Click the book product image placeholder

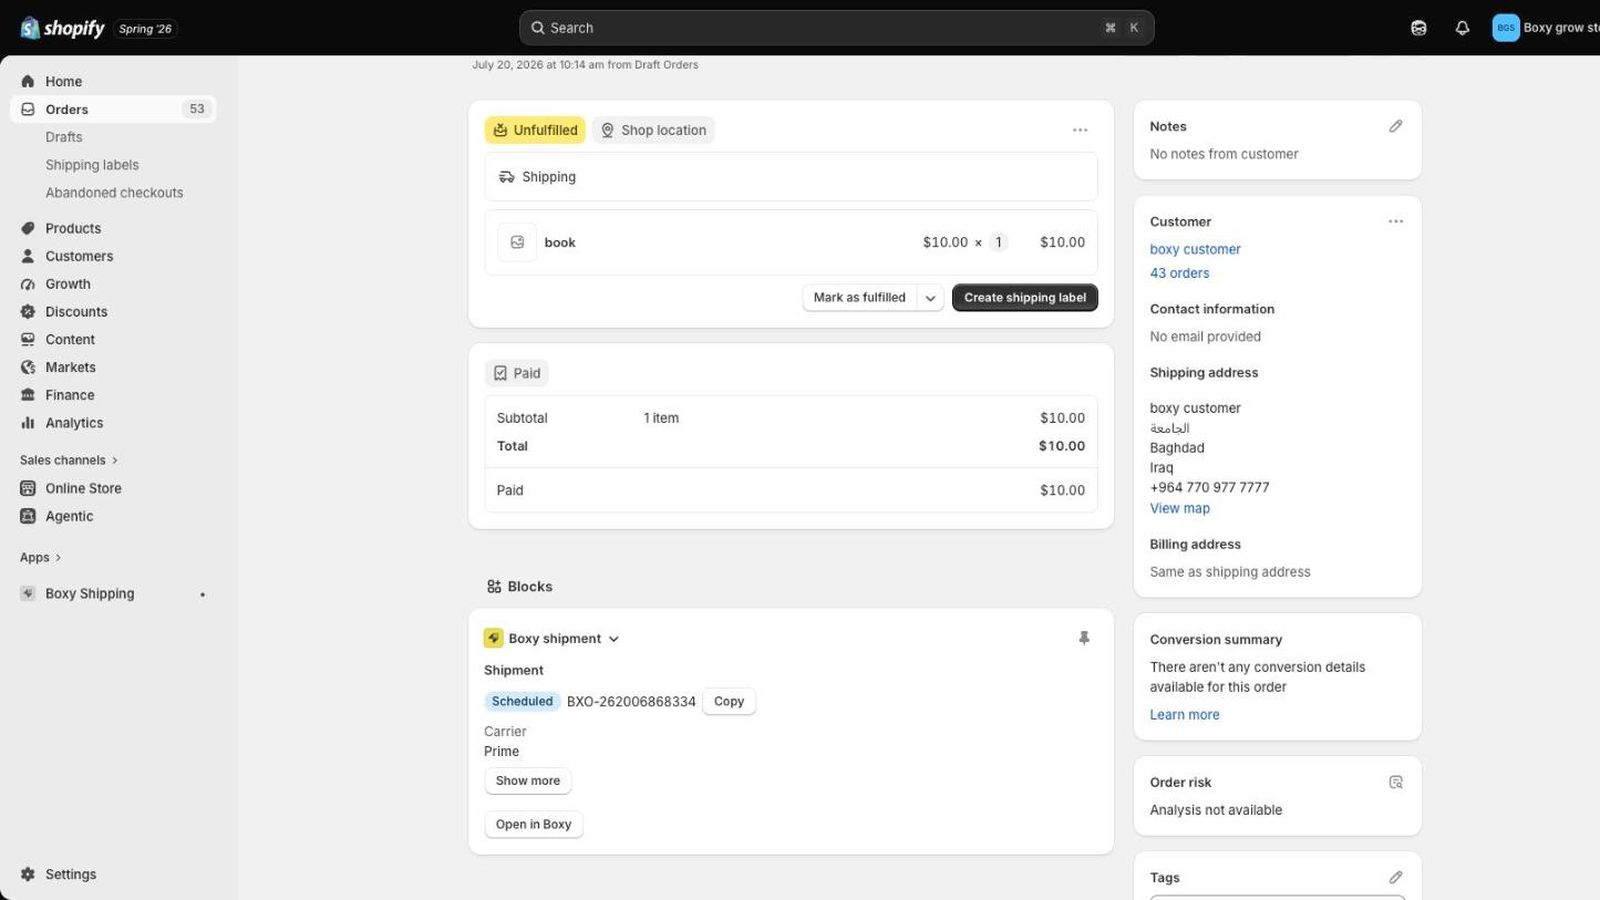517,242
